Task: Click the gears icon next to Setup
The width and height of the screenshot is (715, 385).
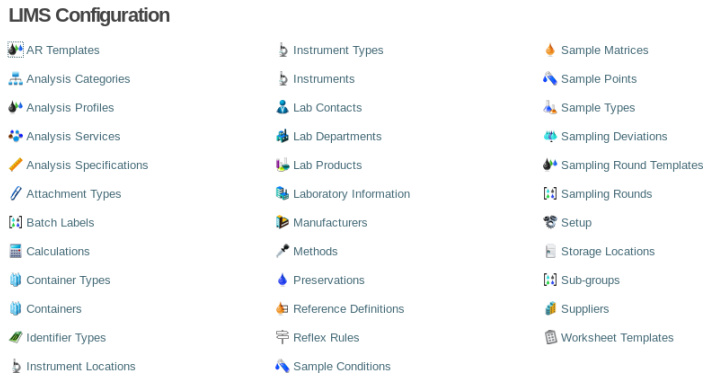Action: tap(550, 222)
